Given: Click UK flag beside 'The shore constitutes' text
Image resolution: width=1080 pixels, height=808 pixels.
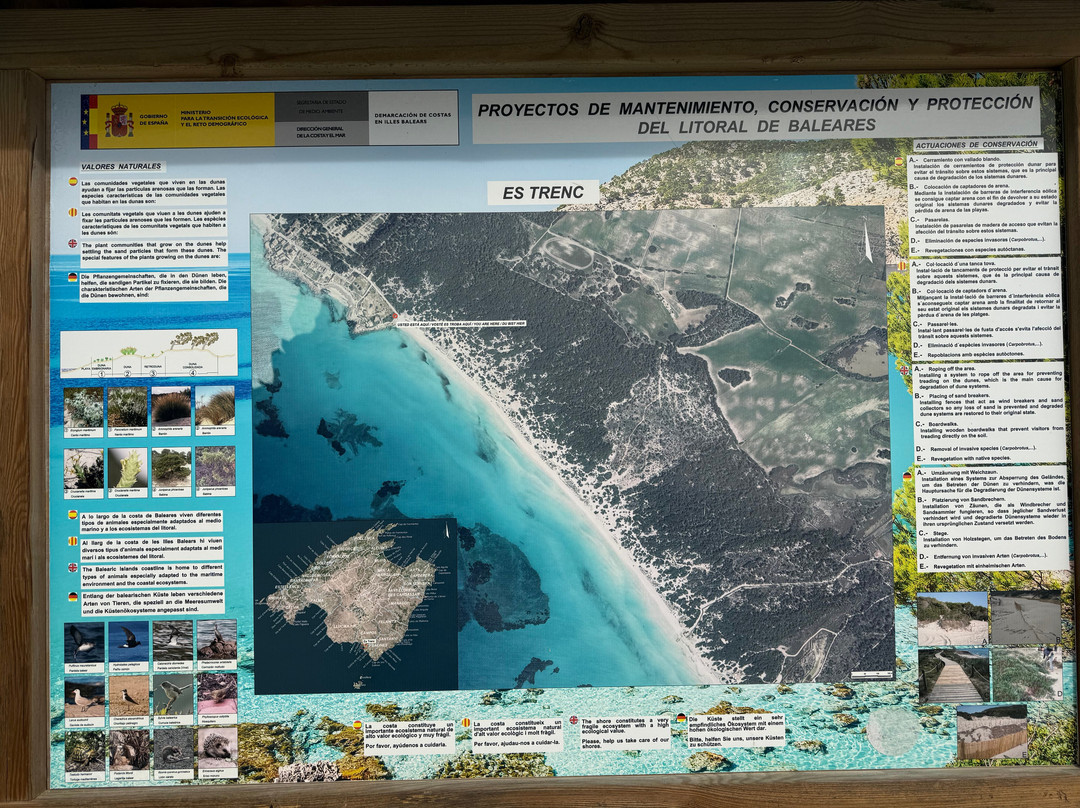Looking at the screenshot, I should click(573, 720).
